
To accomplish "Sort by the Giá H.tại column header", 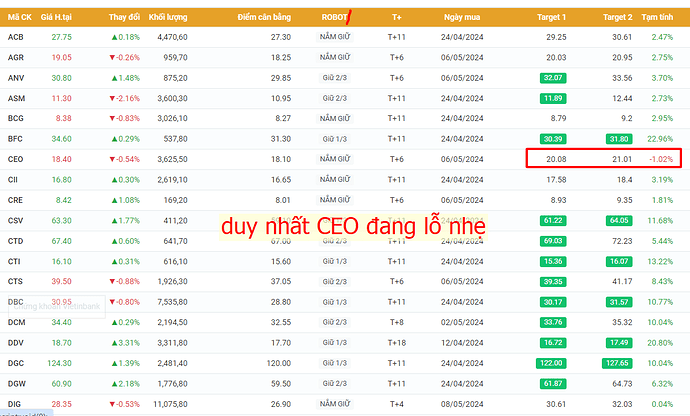I will pos(56,17).
